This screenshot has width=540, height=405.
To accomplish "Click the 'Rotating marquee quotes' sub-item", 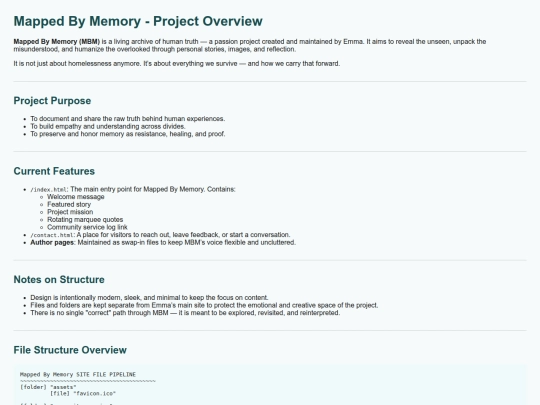I will 85,220.
